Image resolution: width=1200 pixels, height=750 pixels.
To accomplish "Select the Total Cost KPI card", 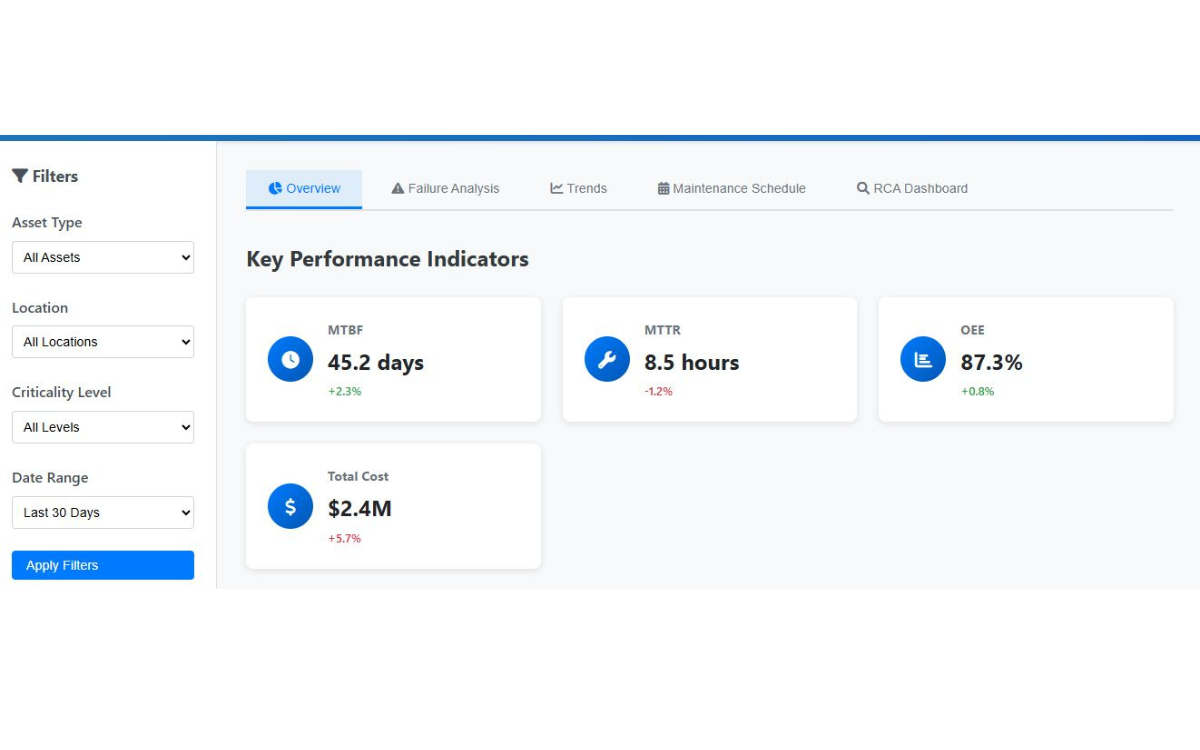I will 393,506.
